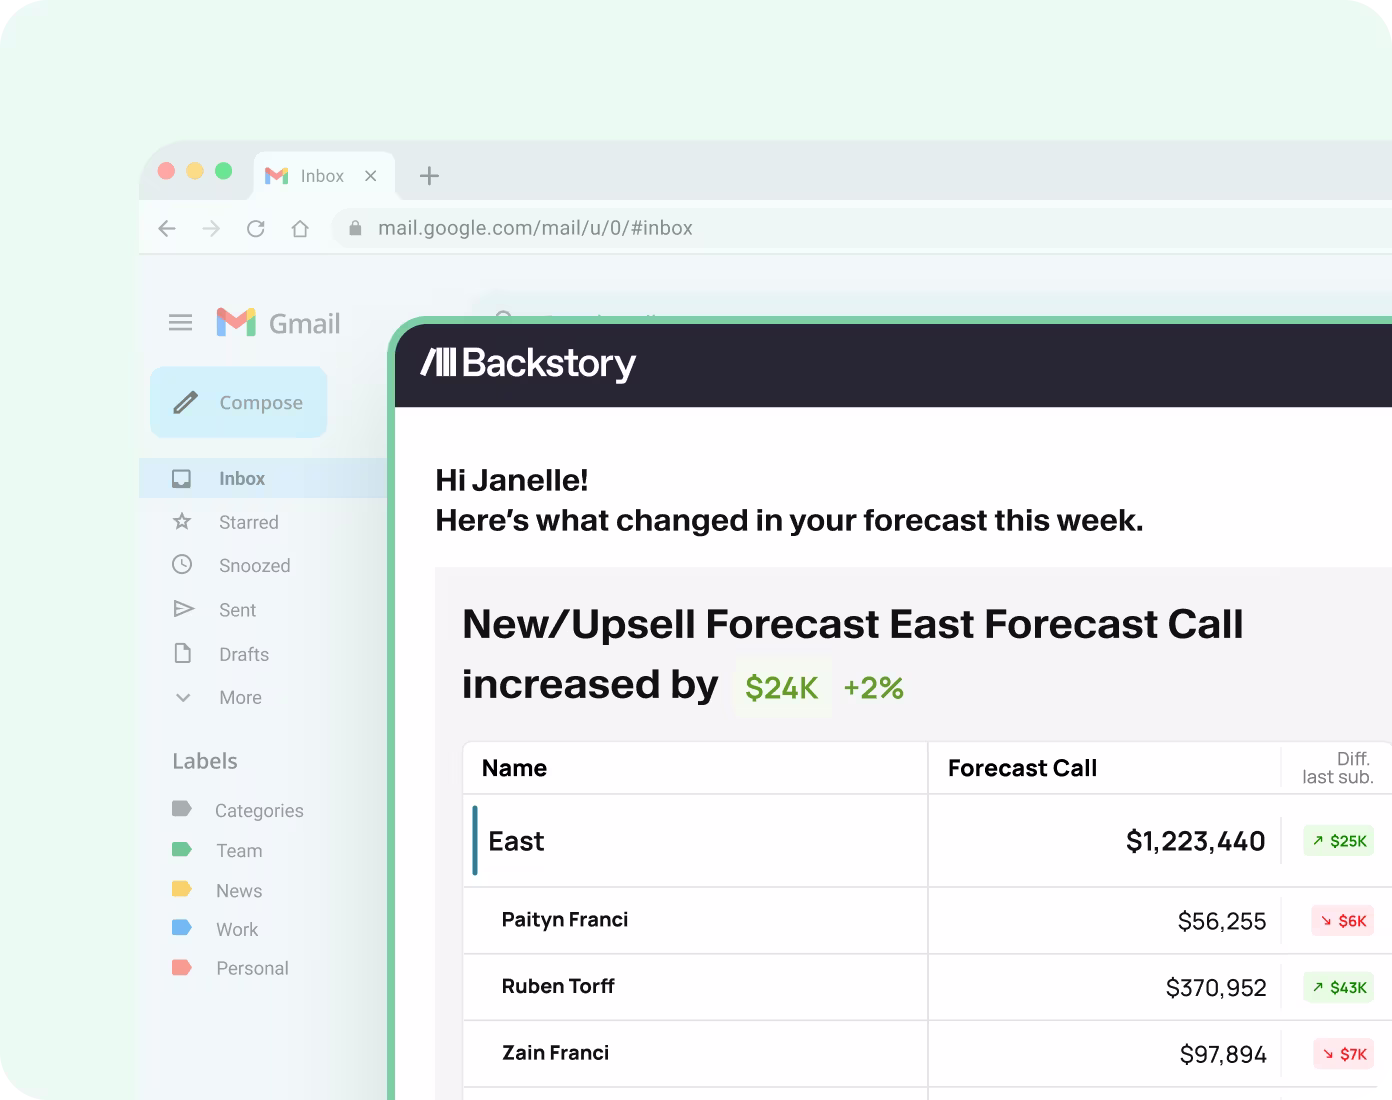
Task: Click the Gmail logo
Action: click(x=278, y=323)
